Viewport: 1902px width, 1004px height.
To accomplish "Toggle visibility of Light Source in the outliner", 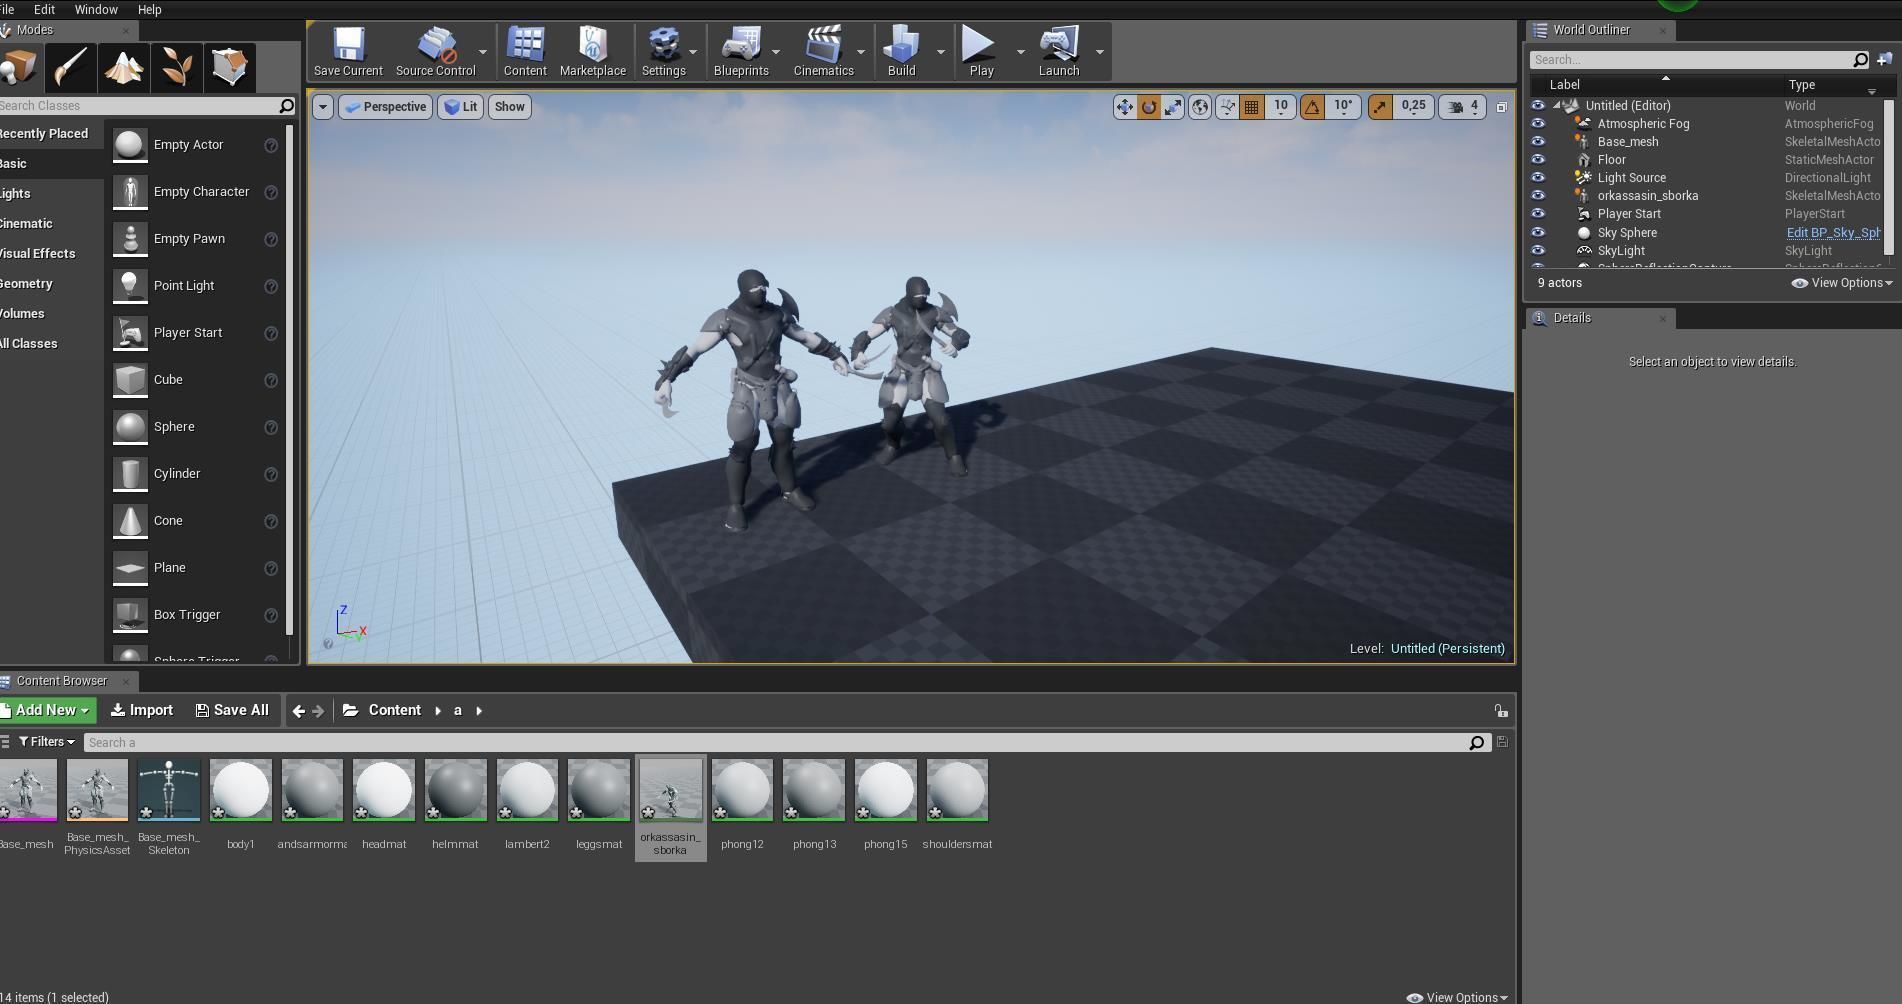I will 1538,178.
